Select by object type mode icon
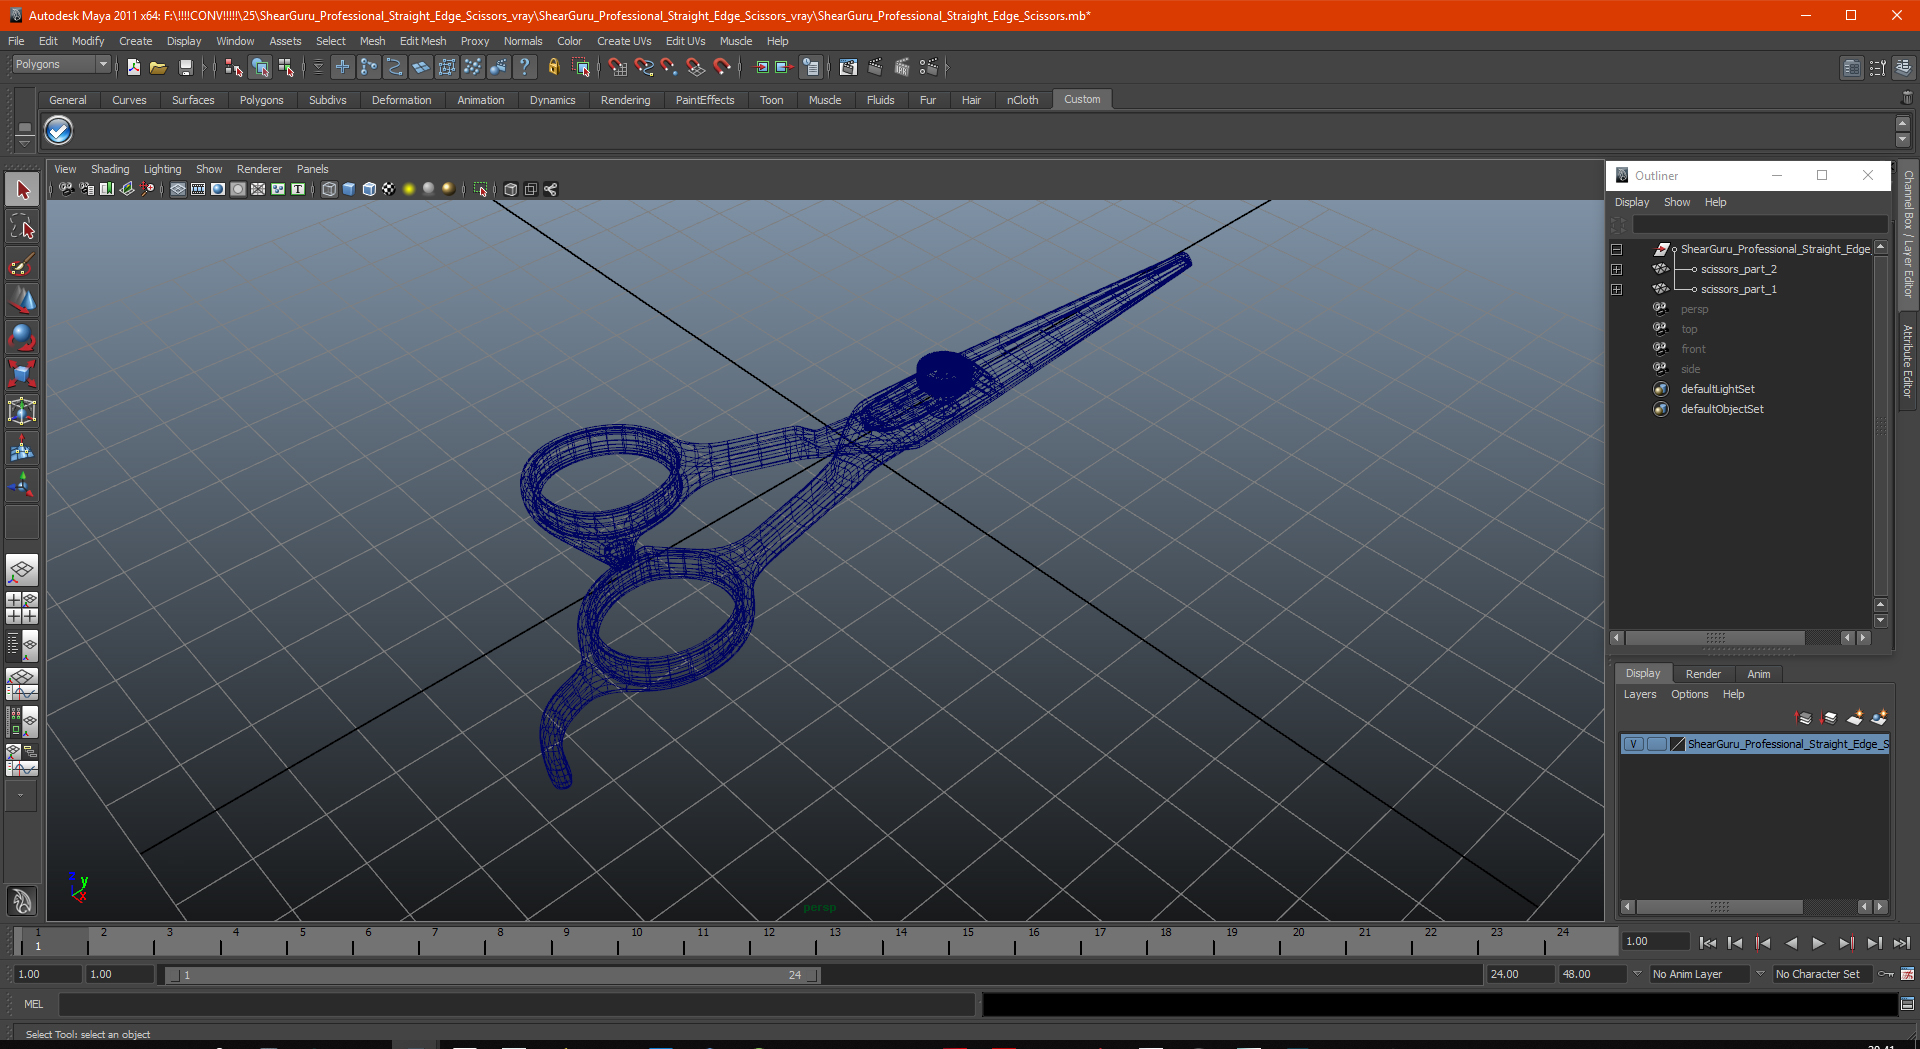Screen dimensions: 1920x1049 tap(260, 67)
